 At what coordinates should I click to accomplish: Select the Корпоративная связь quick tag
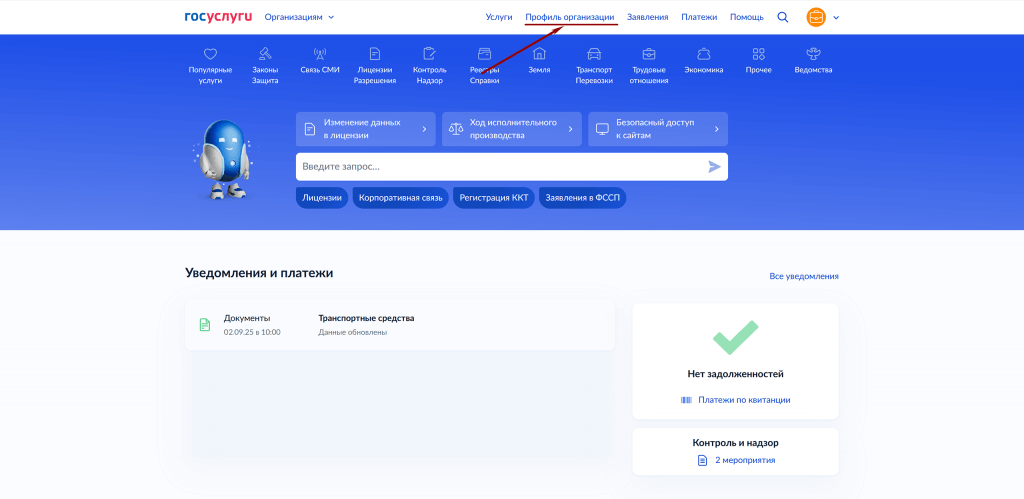click(x=400, y=198)
